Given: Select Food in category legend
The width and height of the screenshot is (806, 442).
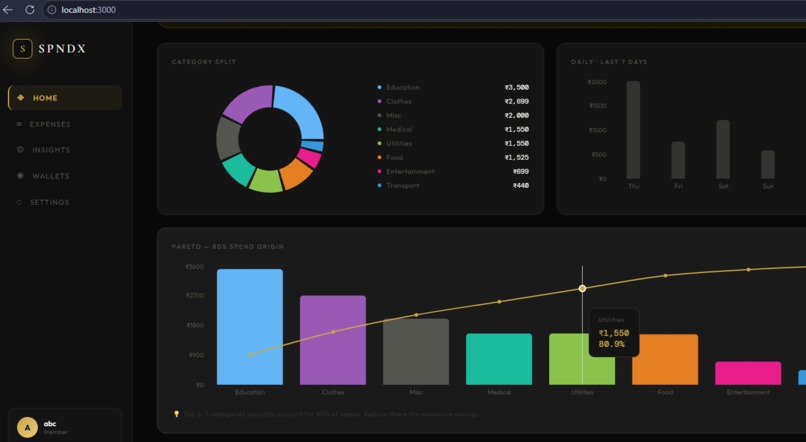Looking at the screenshot, I should click(394, 158).
